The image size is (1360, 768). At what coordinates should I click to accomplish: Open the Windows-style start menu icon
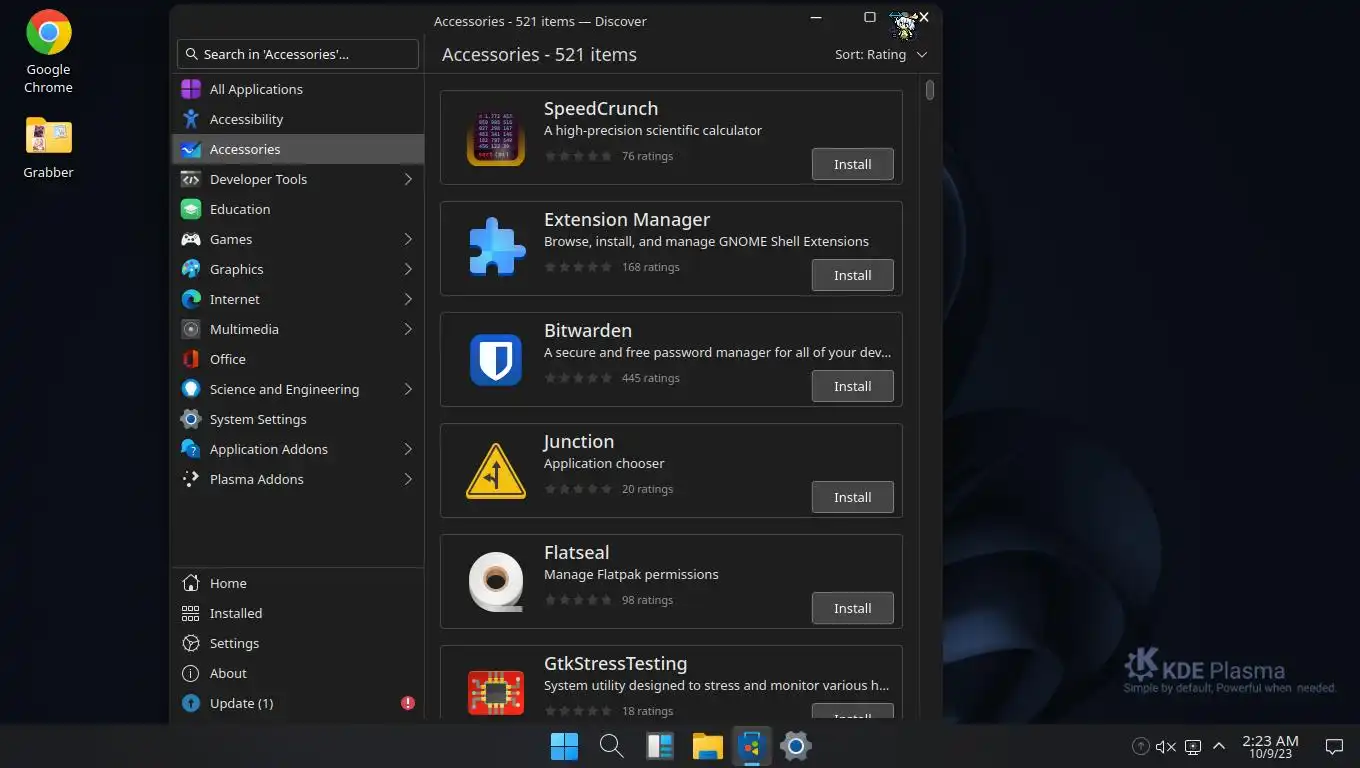point(564,746)
